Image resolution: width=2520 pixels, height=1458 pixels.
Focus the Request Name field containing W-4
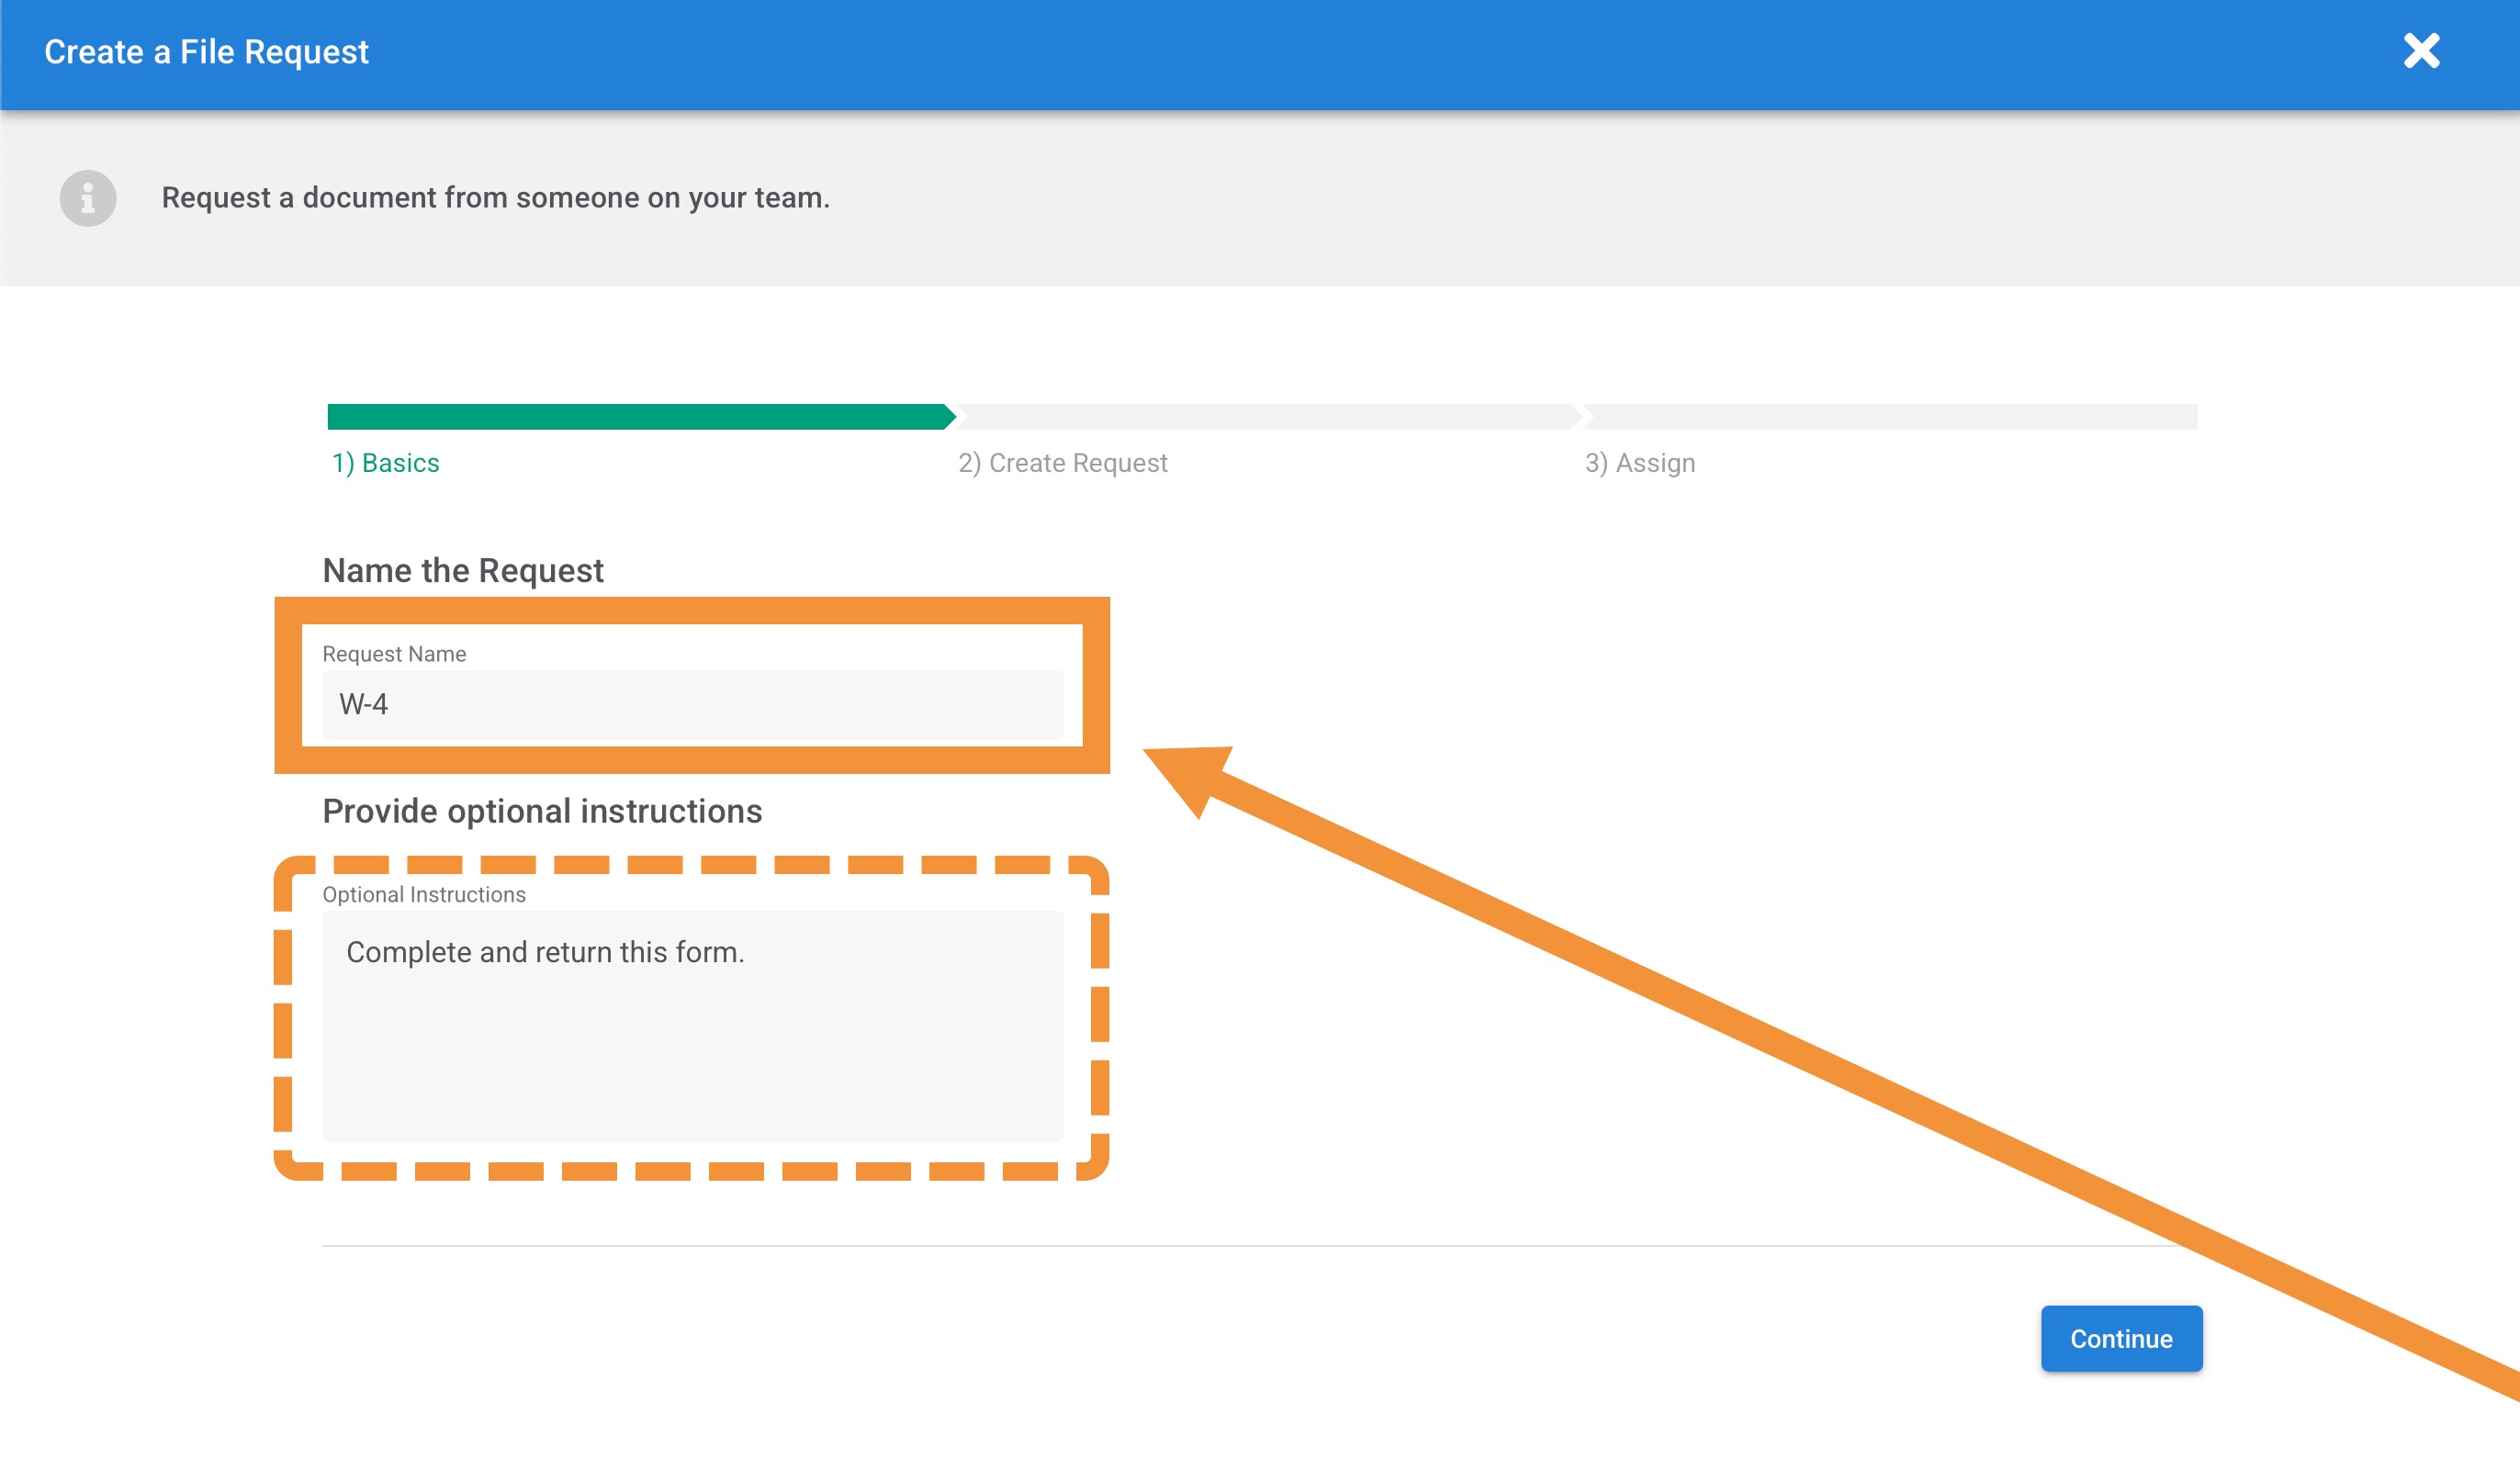(692, 705)
